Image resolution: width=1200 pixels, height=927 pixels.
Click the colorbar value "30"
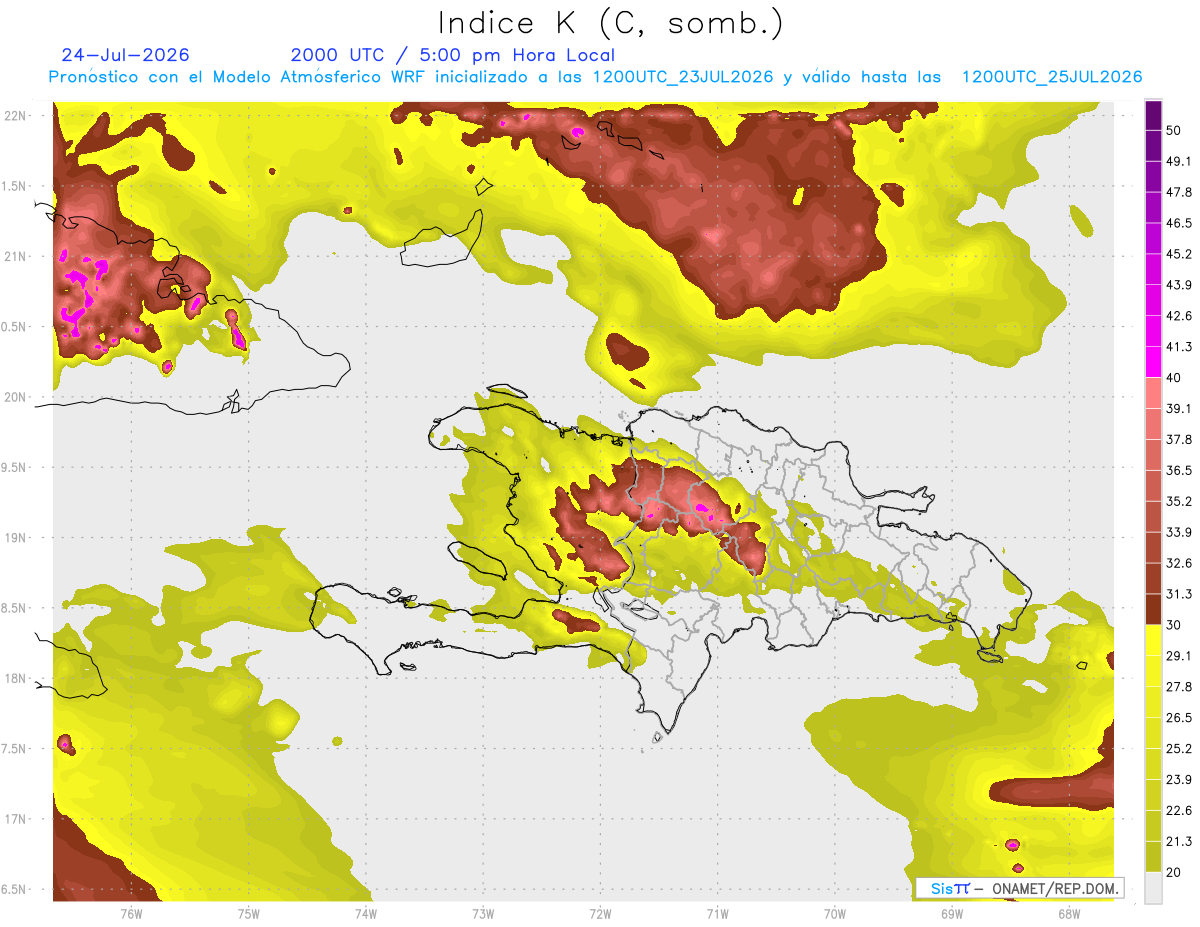click(x=1175, y=625)
